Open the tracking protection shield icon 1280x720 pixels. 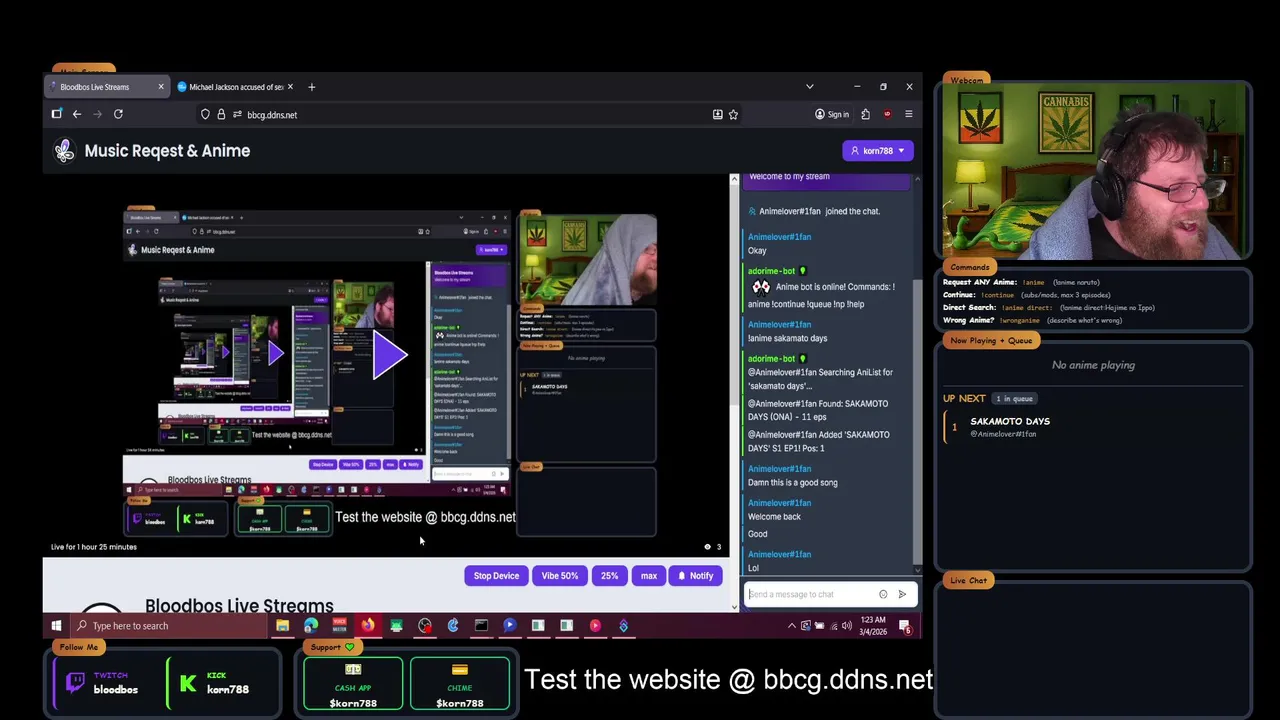pos(205,114)
